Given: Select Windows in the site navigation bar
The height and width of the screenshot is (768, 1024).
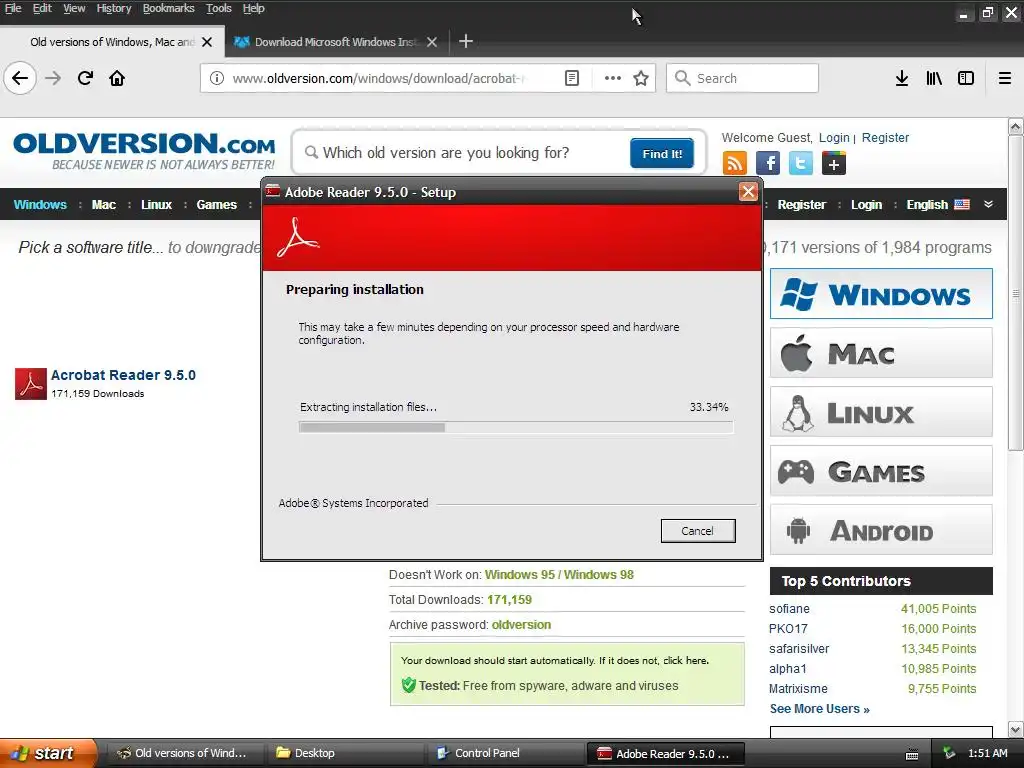Looking at the screenshot, I should (x=40, y=204).
